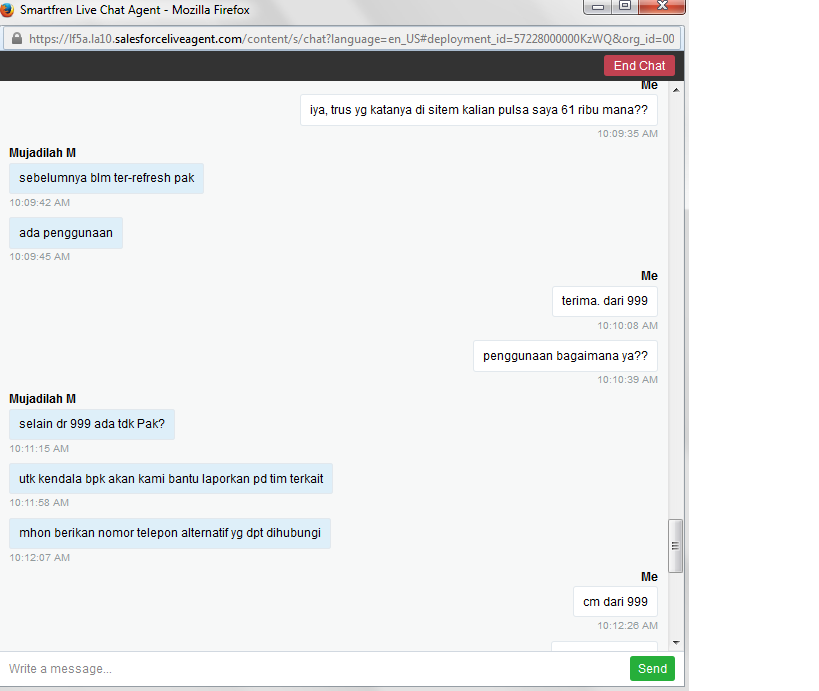Click timestamp 10:09:42 AM
The image size is (819, 691).
[x=40, y=203]
